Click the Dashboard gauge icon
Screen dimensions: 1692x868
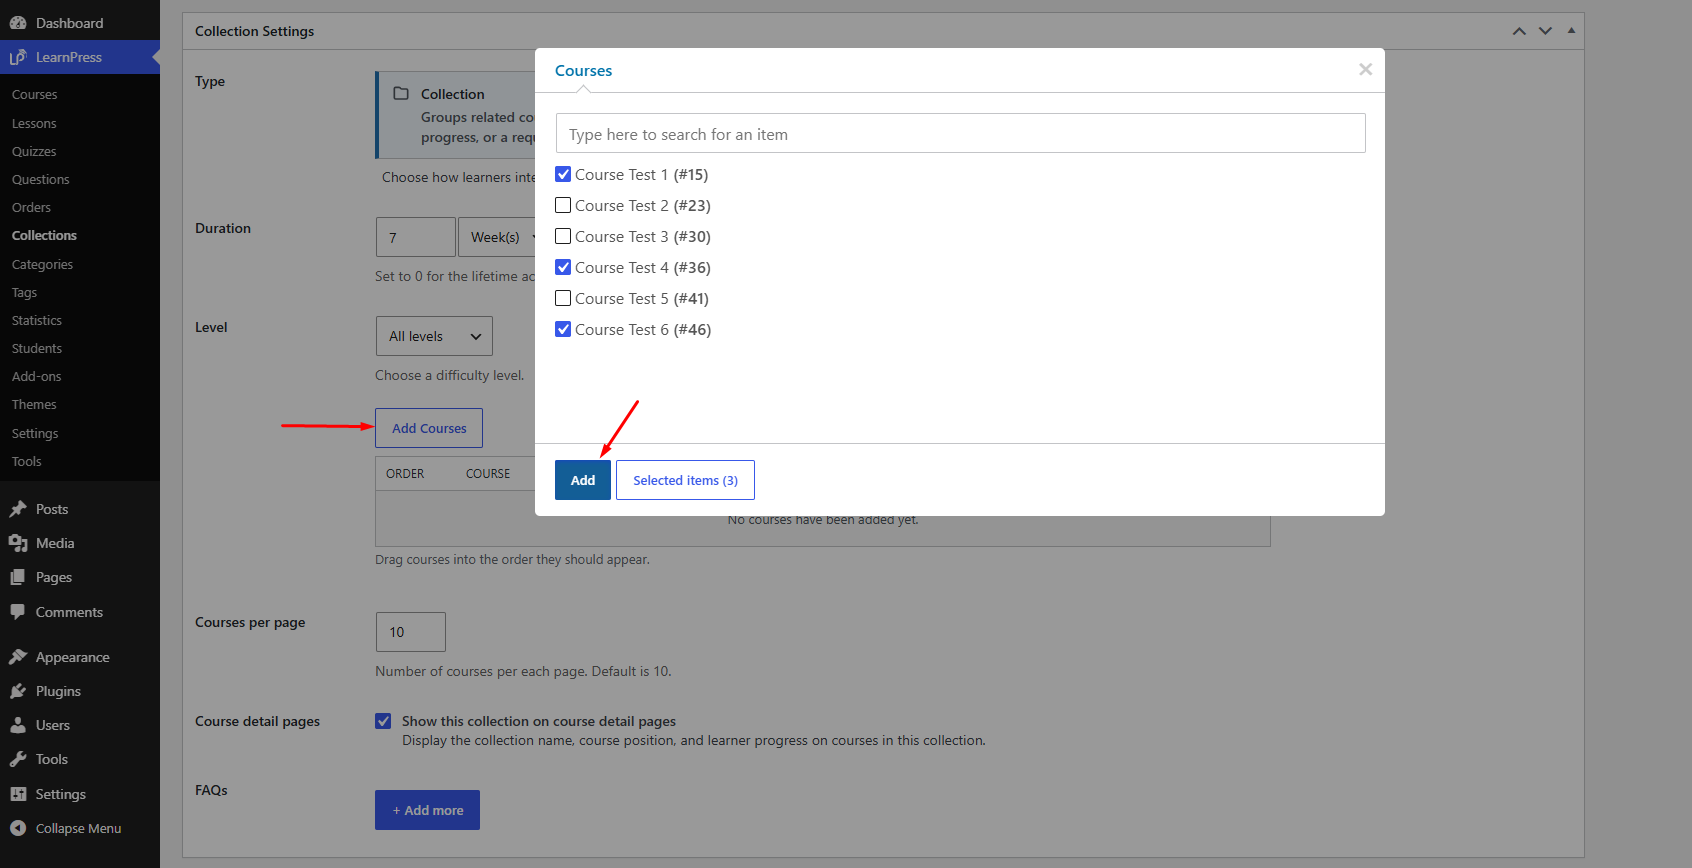tap(18, 23)
